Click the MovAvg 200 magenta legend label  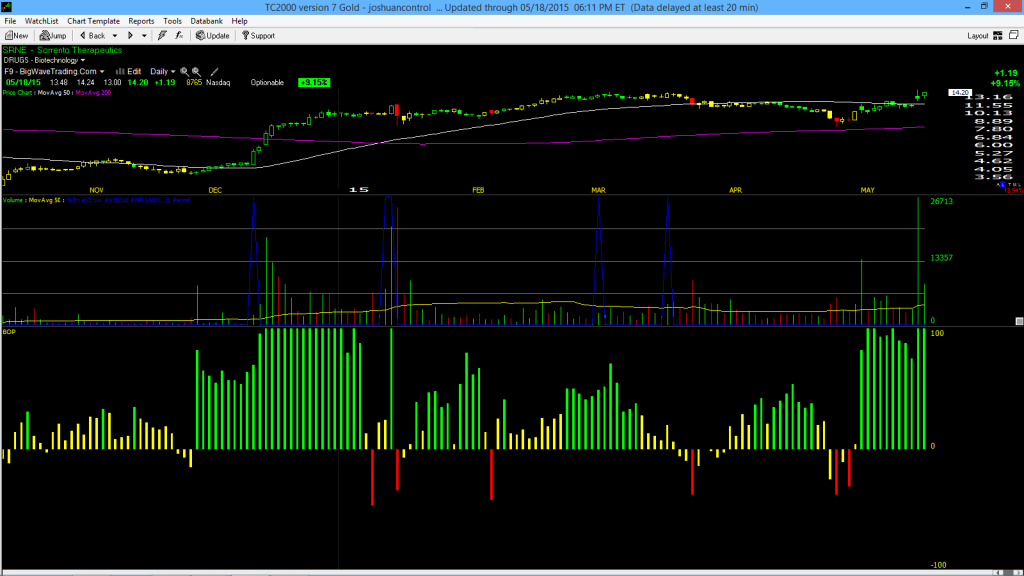pos(93,93)
